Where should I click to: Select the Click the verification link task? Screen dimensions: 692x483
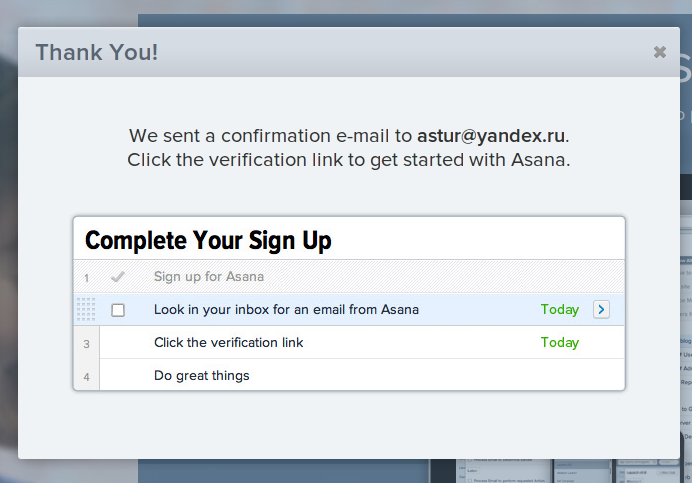coord(229,343)
